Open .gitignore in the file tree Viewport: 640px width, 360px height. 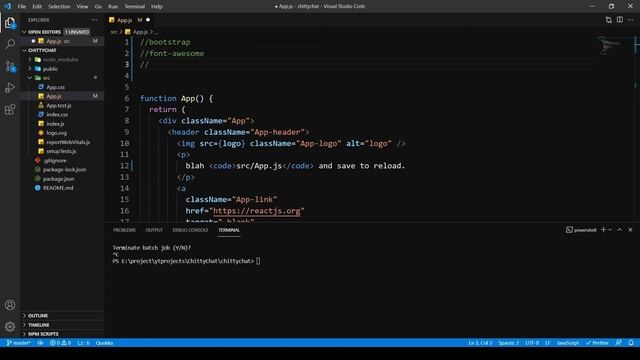(55, 160)
